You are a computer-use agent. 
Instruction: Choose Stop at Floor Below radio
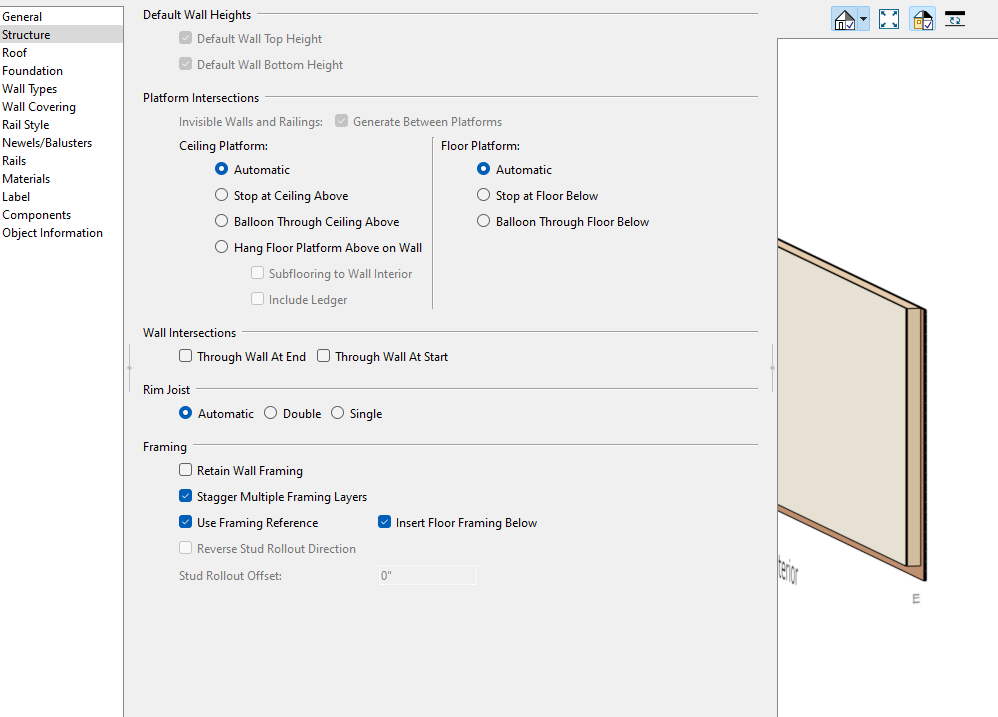coord(484,196)
